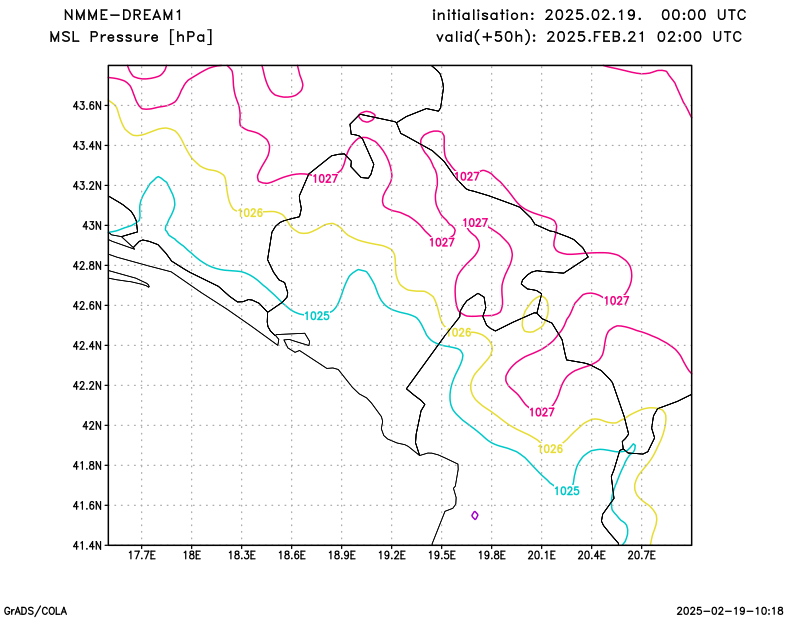Click the 20.7E longitude axis label

642,555
